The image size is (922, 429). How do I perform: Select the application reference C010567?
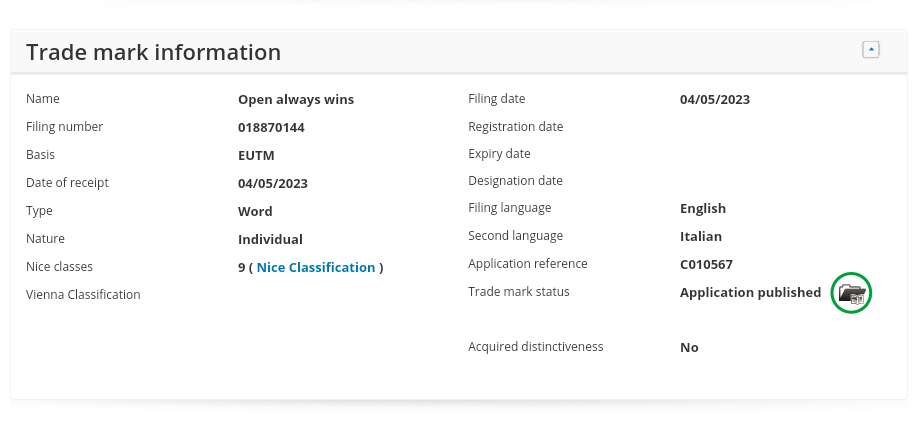[x=707, y=265]
